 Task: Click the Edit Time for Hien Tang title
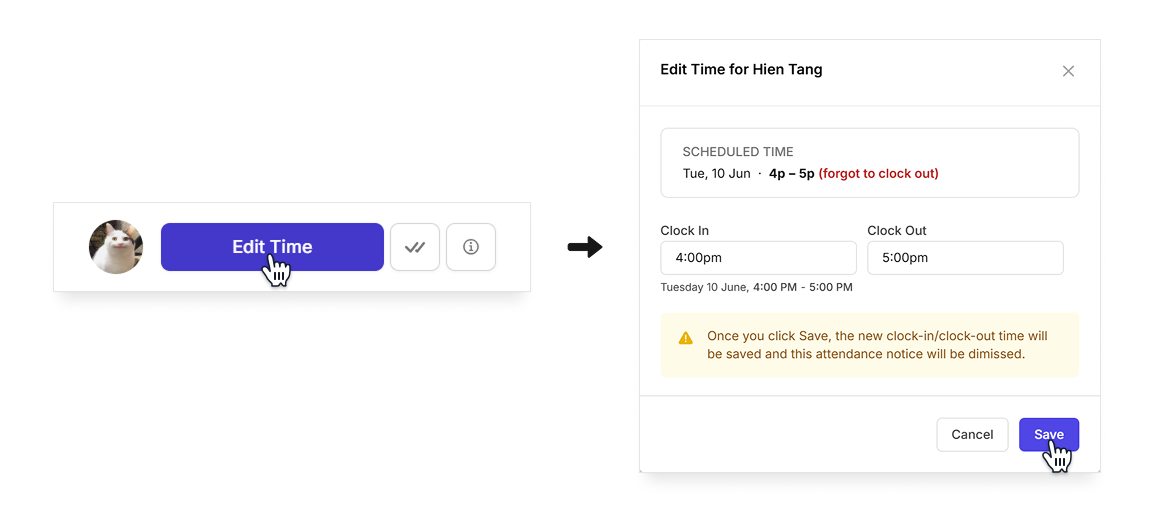[x=741, y=70]
